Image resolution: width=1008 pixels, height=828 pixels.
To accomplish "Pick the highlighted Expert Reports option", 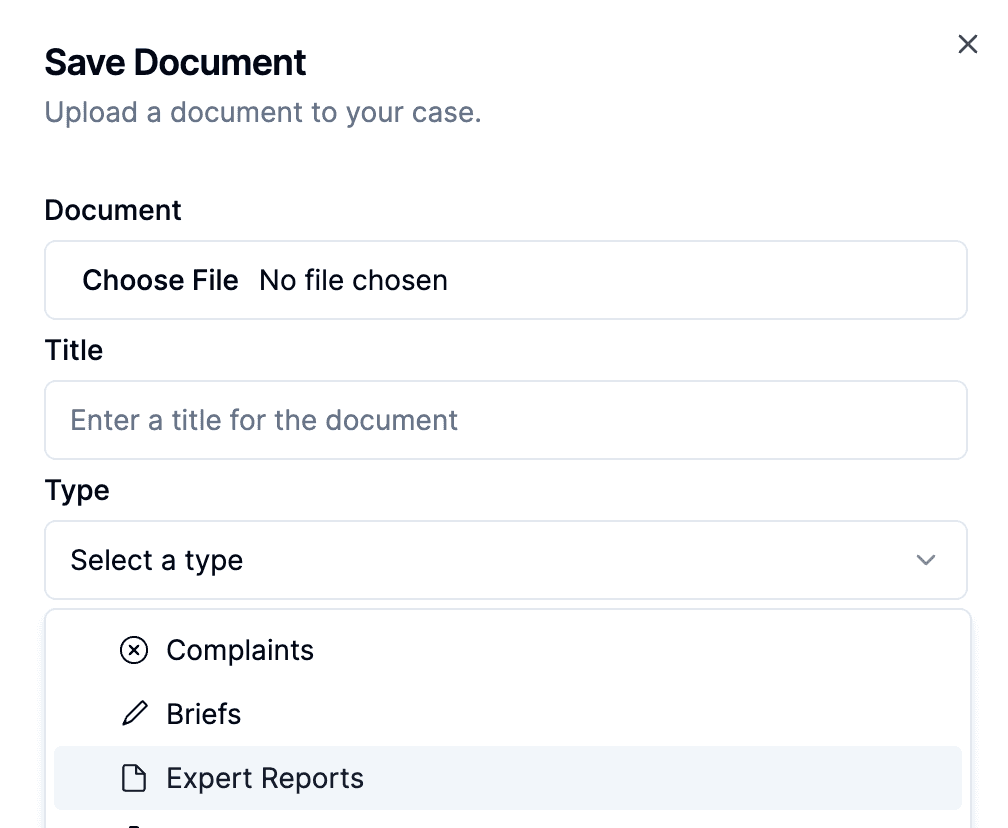I will point(265,778).
